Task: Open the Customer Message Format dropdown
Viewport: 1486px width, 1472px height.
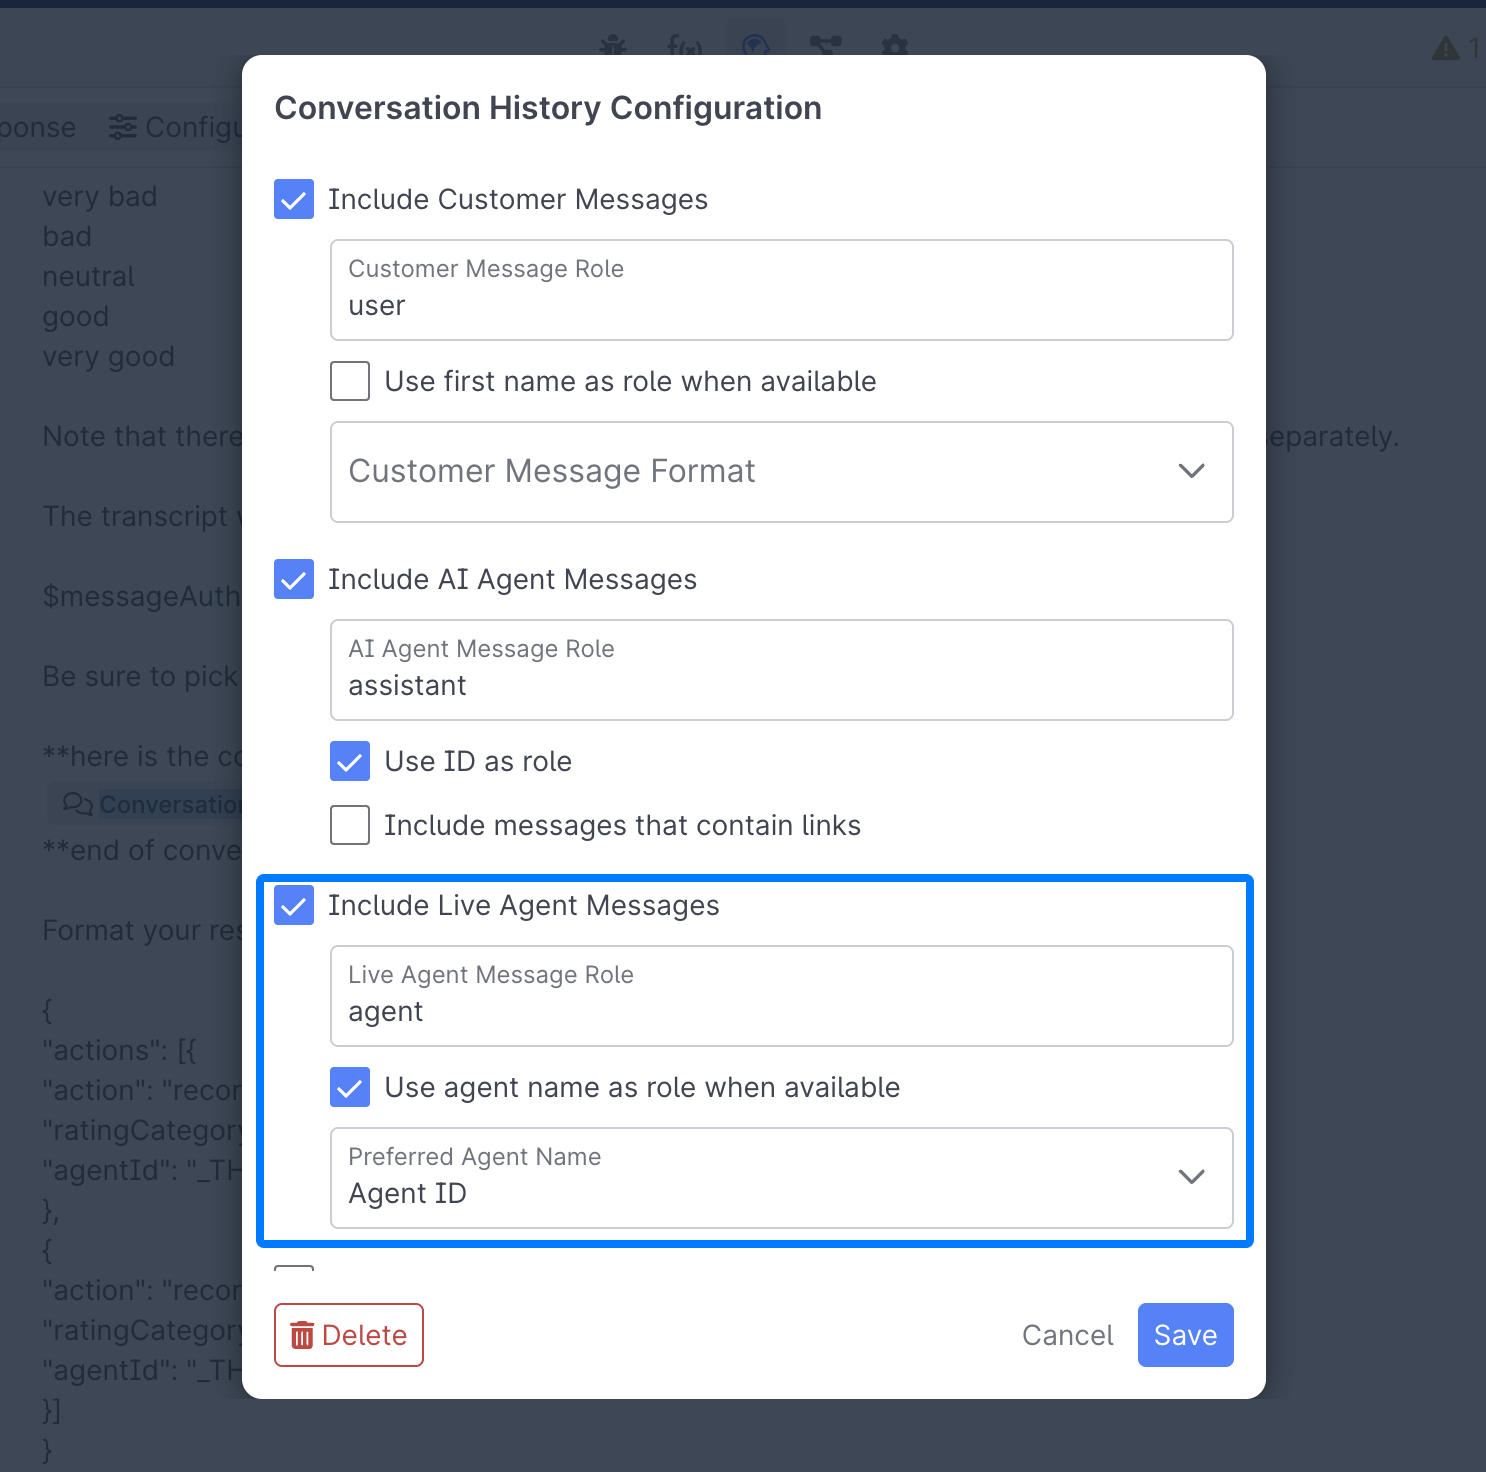Action: pos(1191,471)
